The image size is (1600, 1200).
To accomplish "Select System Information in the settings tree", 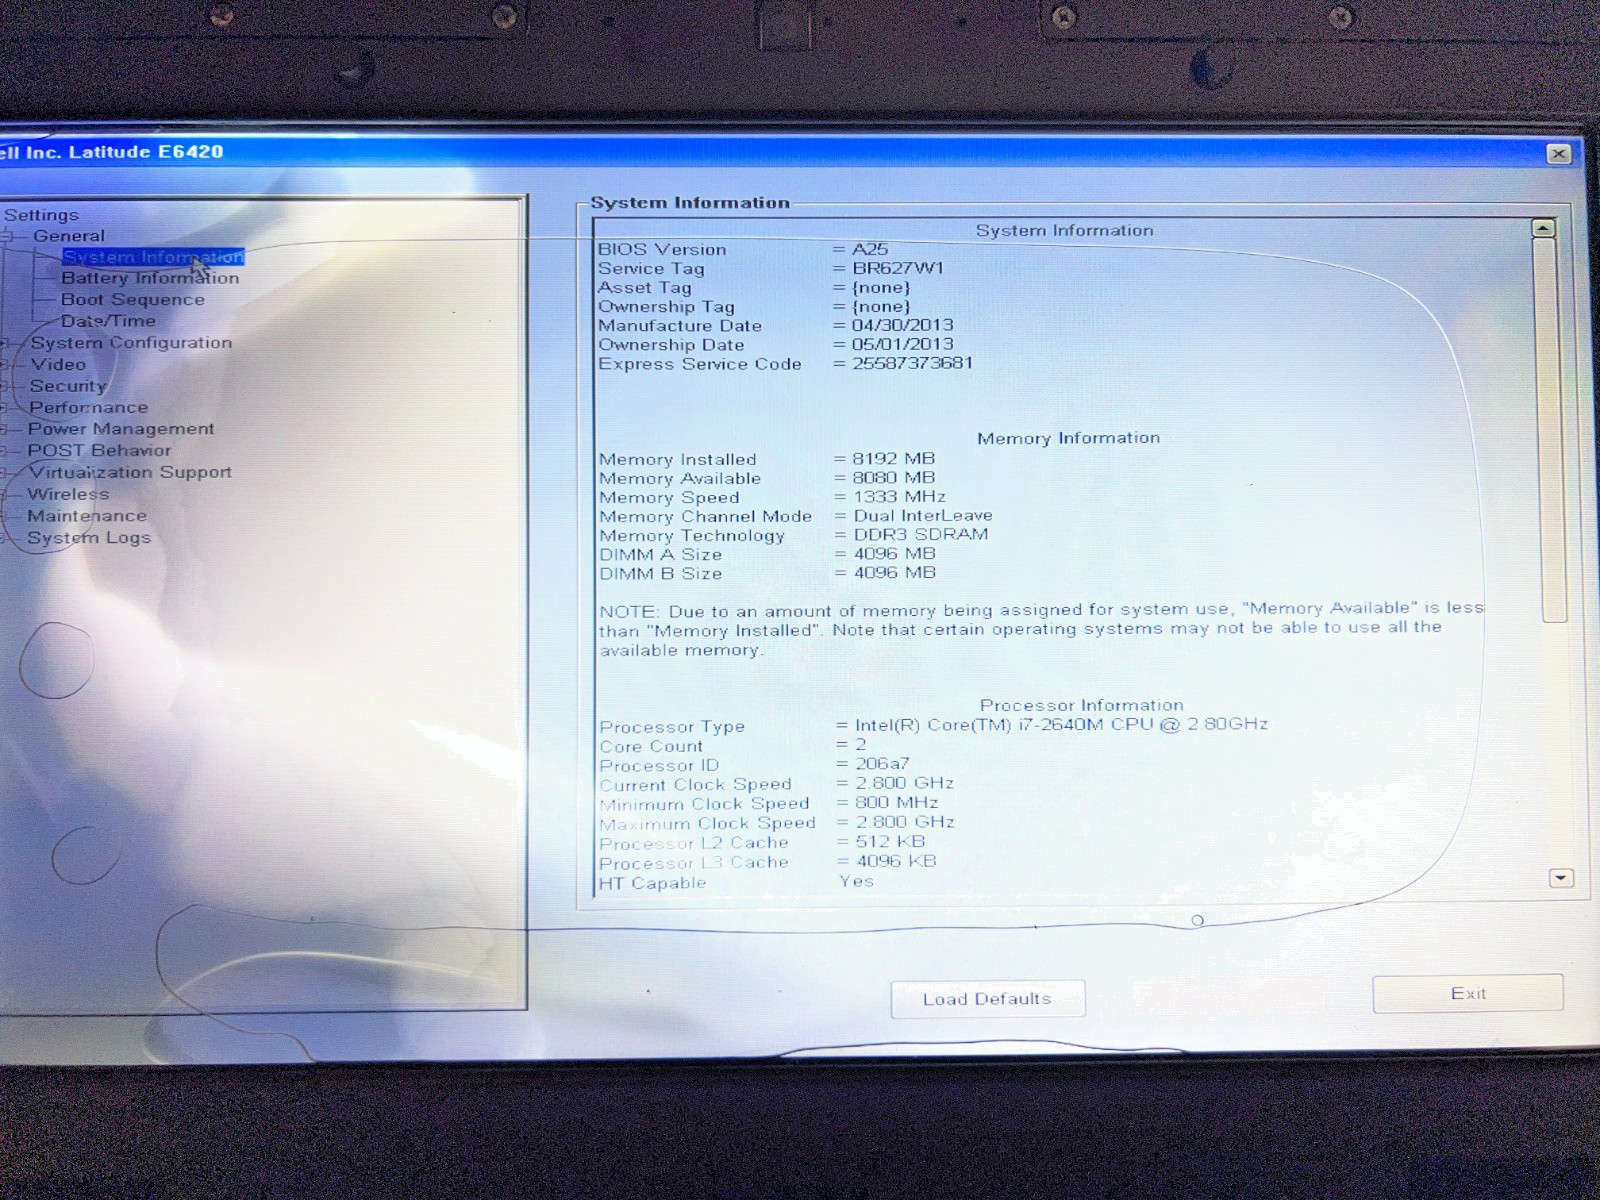I will click(153, 257).
